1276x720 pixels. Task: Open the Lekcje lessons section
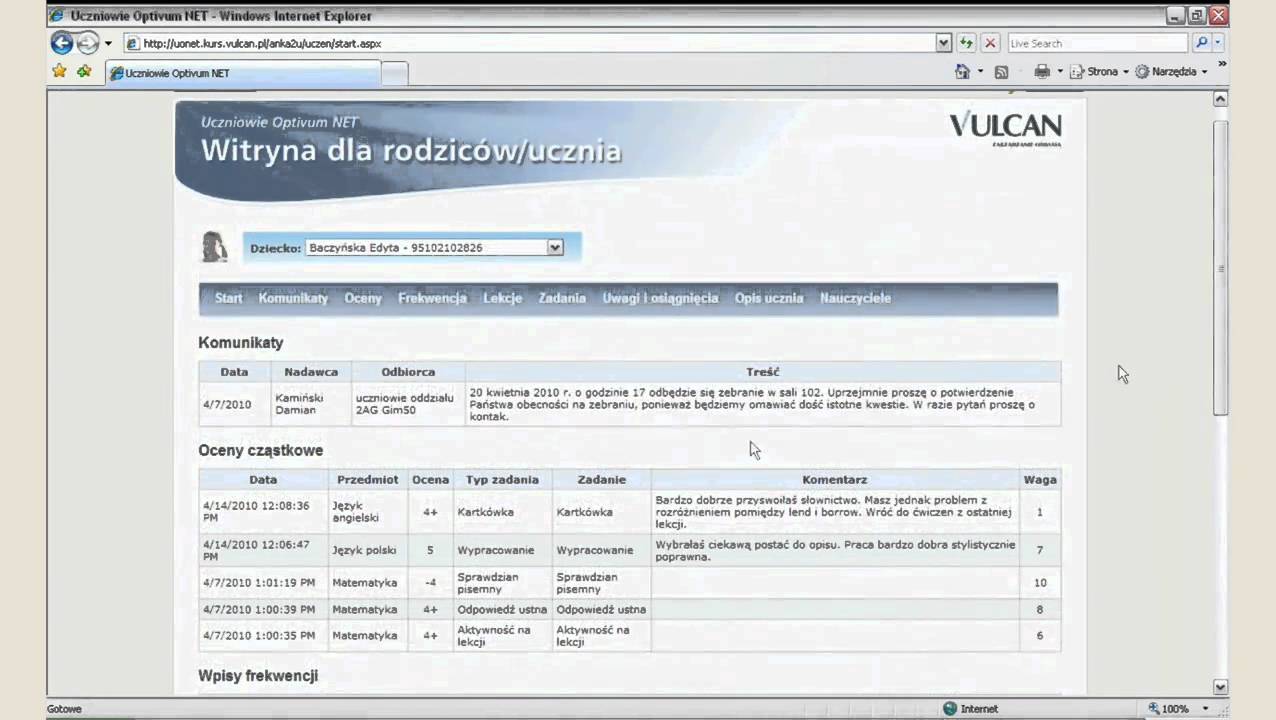(x=502, y=298)
